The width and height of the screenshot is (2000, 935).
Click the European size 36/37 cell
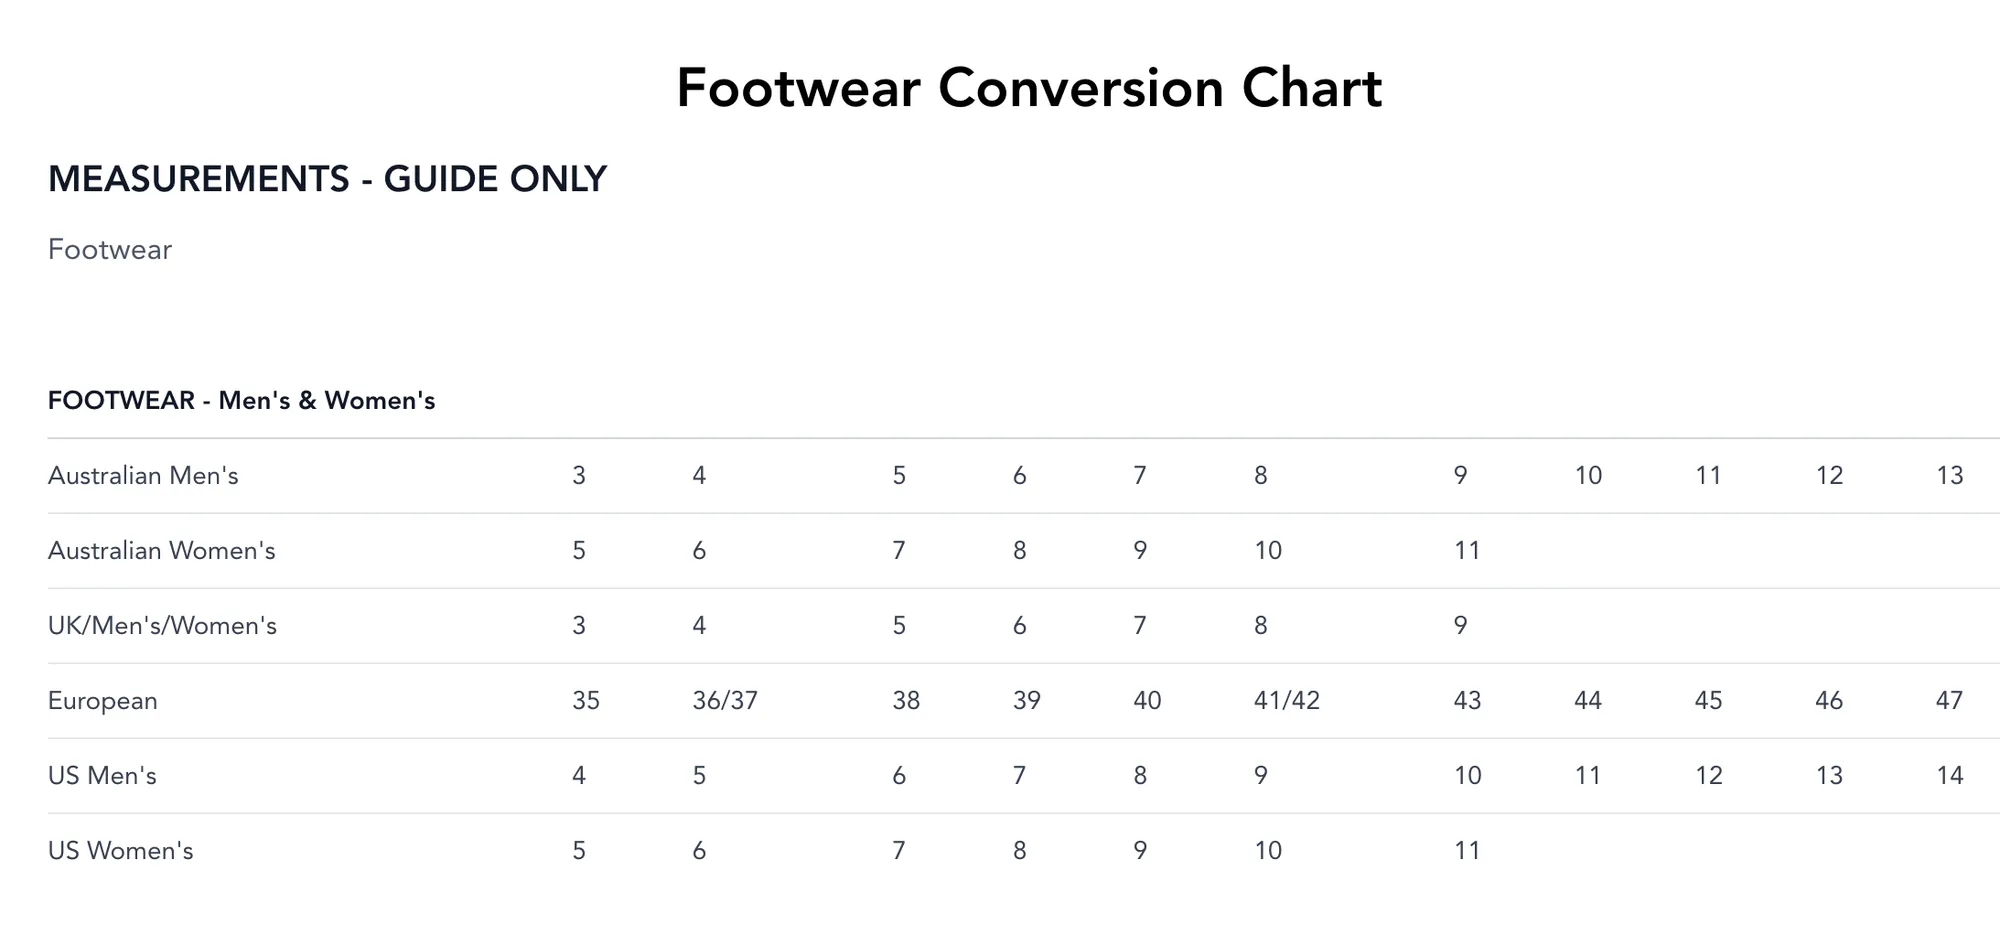725,701
